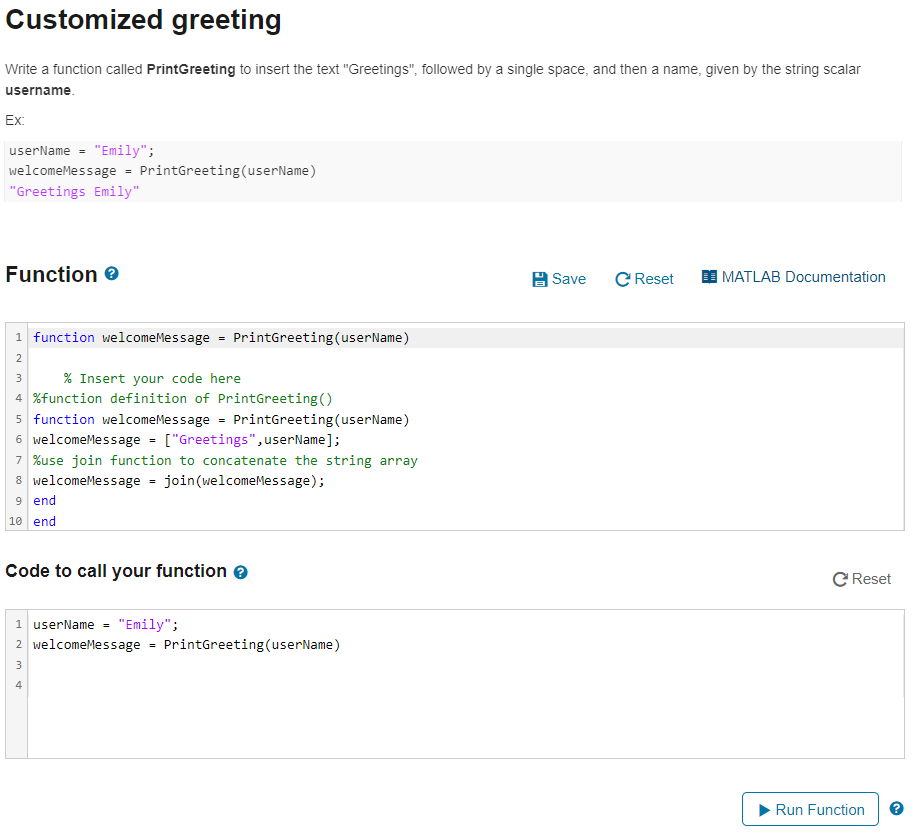Click the userName = "Emily" line in call editor
This screenshot has height=835, width=924.
466,625
